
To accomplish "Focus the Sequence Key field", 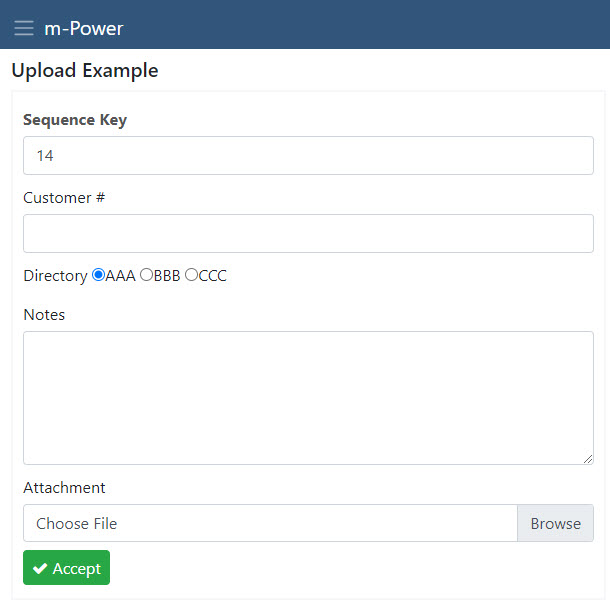I will click(x=308, y=156).
